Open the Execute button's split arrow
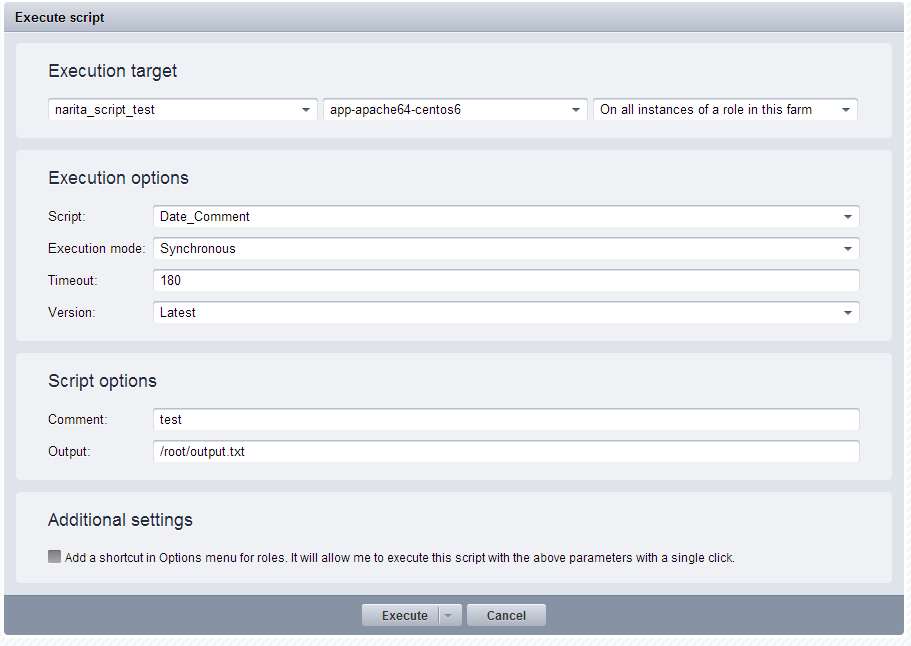Screen dimensions: 911x646 tap(449, 615)
